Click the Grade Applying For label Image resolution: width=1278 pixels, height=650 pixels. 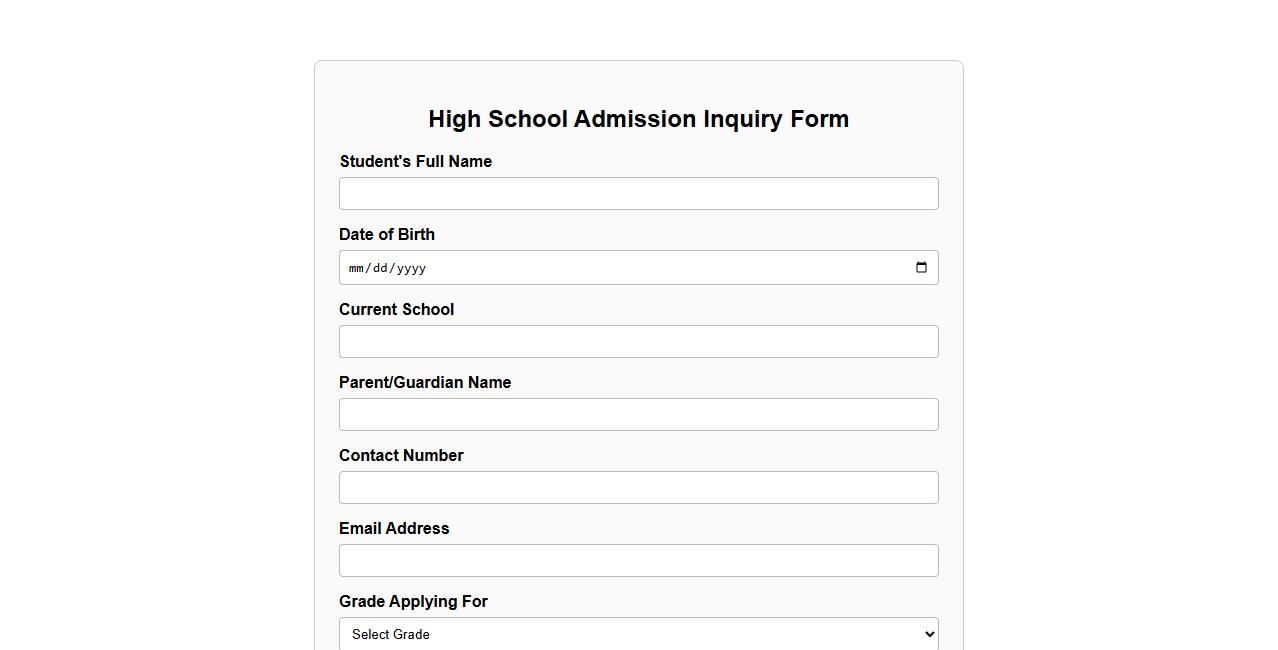(x=413, y=601)
